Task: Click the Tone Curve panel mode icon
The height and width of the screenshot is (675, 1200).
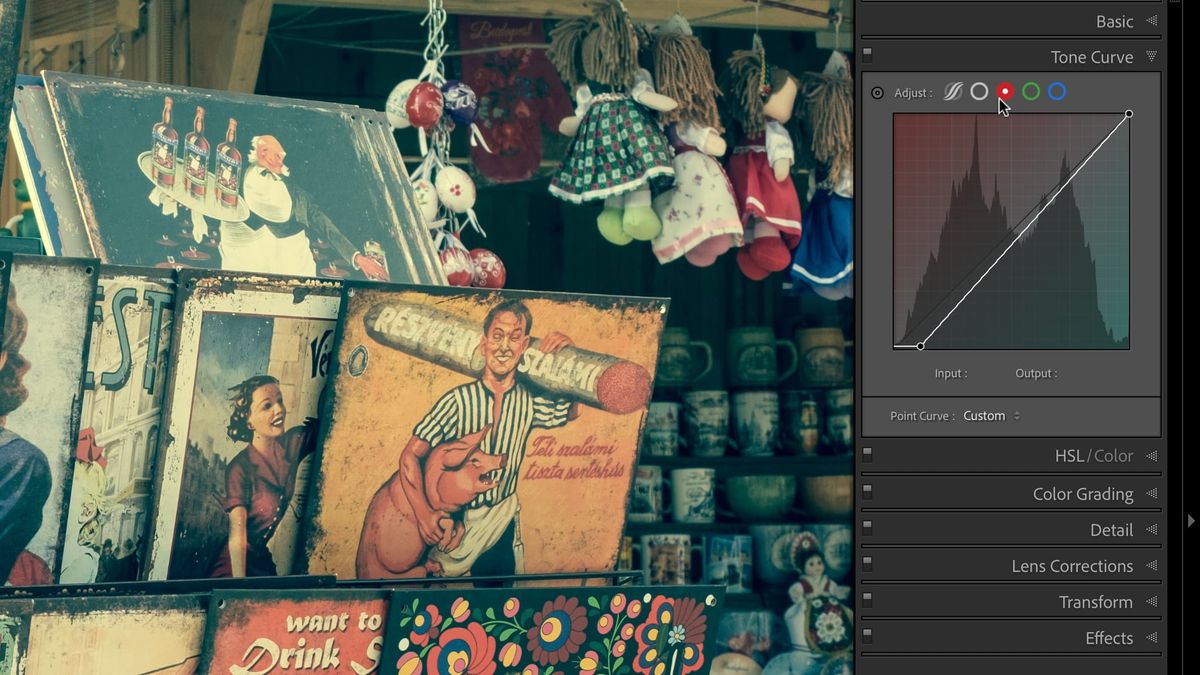Action: pyautogui.click(x=866, y=57)
